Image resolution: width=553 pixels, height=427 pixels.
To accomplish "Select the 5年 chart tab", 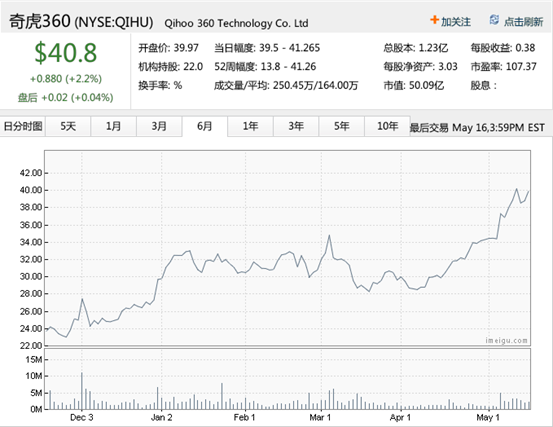I will [x=341, y=126].
